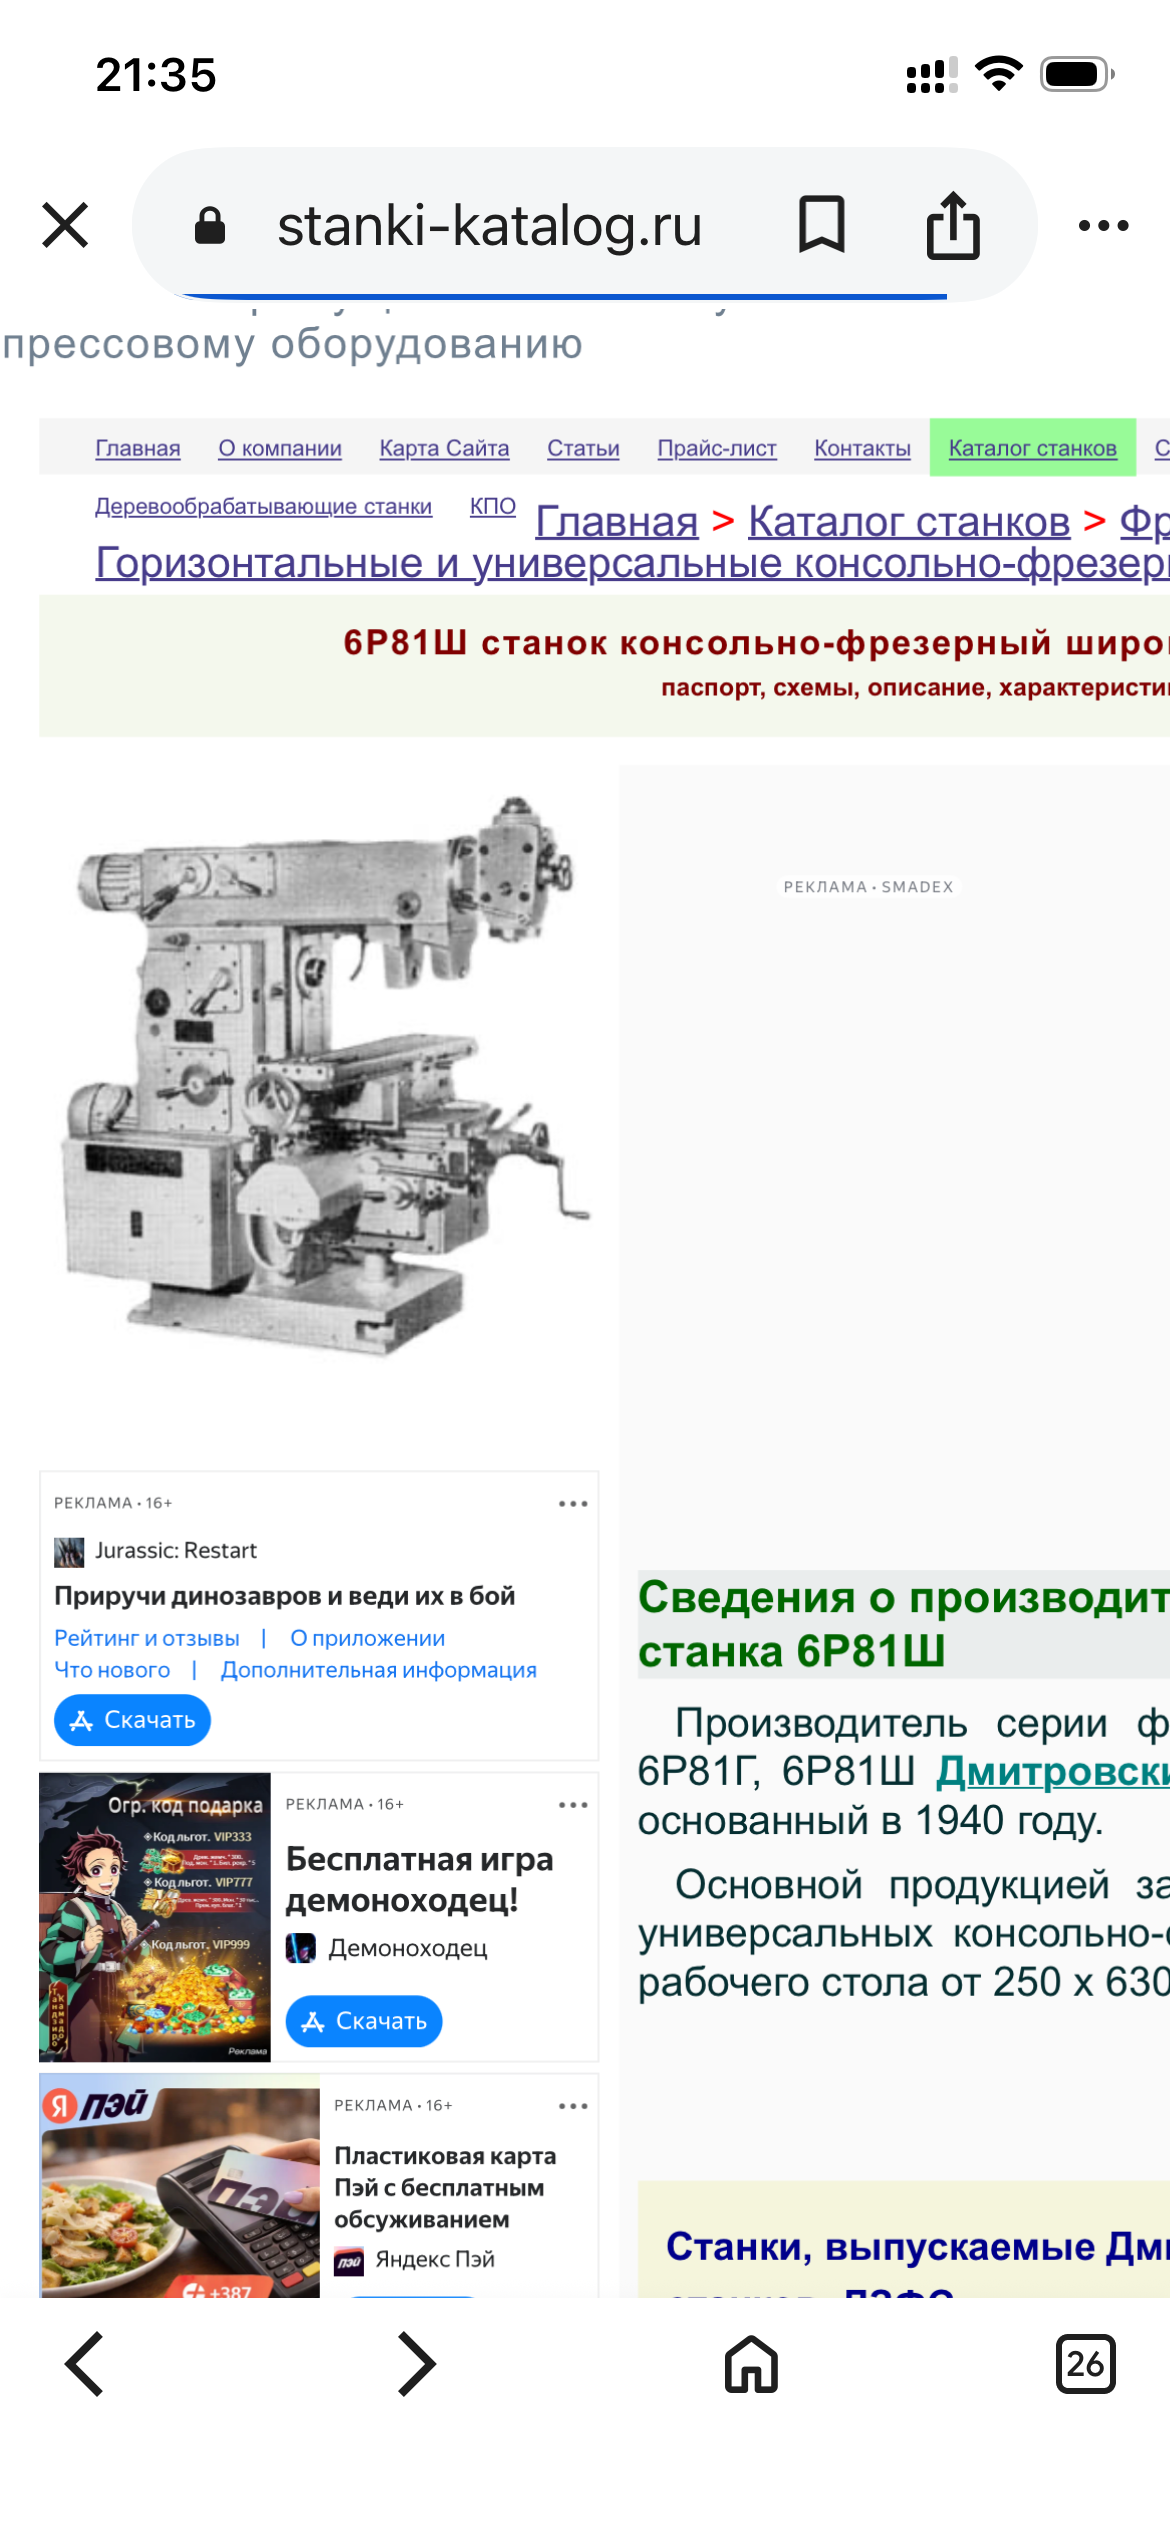The height and width of the screenshot is (2532, 1170).
Task: Open the Рейтинг и отзывы ad link
Action: pos(147,1638)
